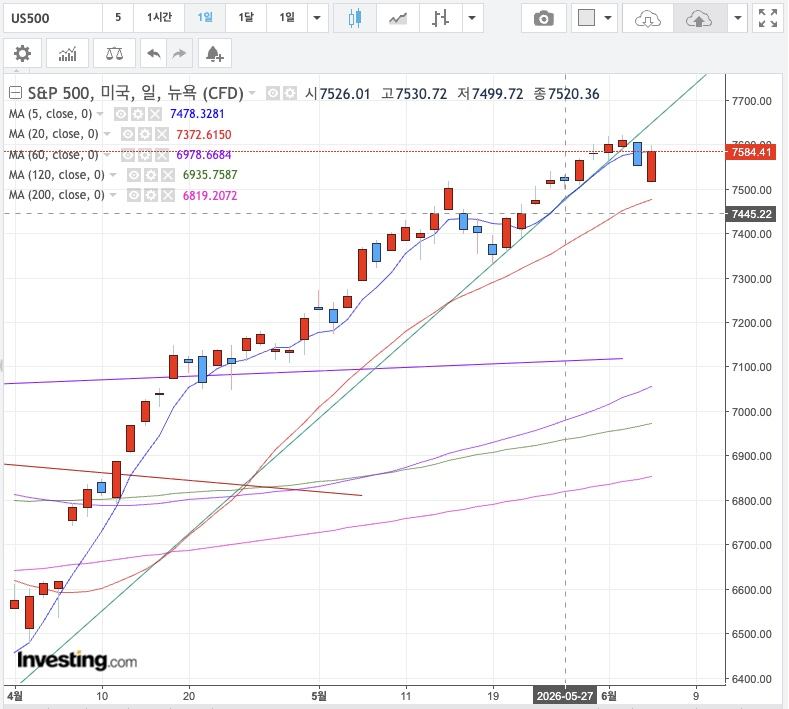Expand the chart style dropdown arrow
Image resolution: width=789 pixels, height=709 pixels.
[x=472, y=19]
